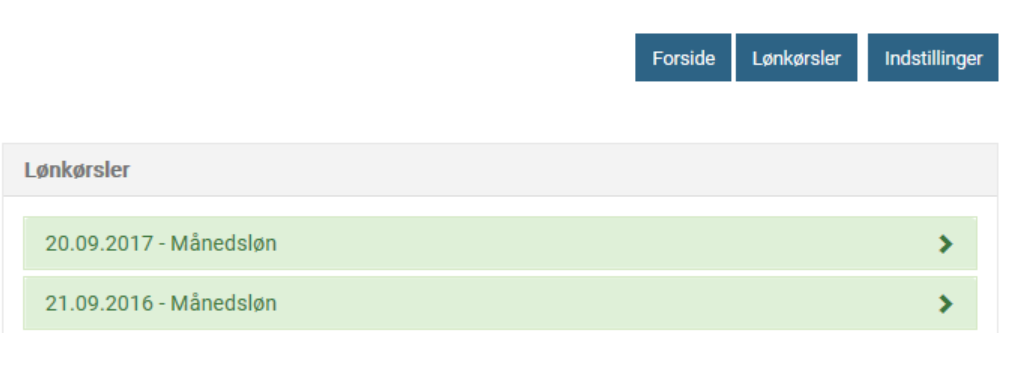Choose the Indstillinger menu item
The height and width of the screenshot is (374, 1020).
933,58
